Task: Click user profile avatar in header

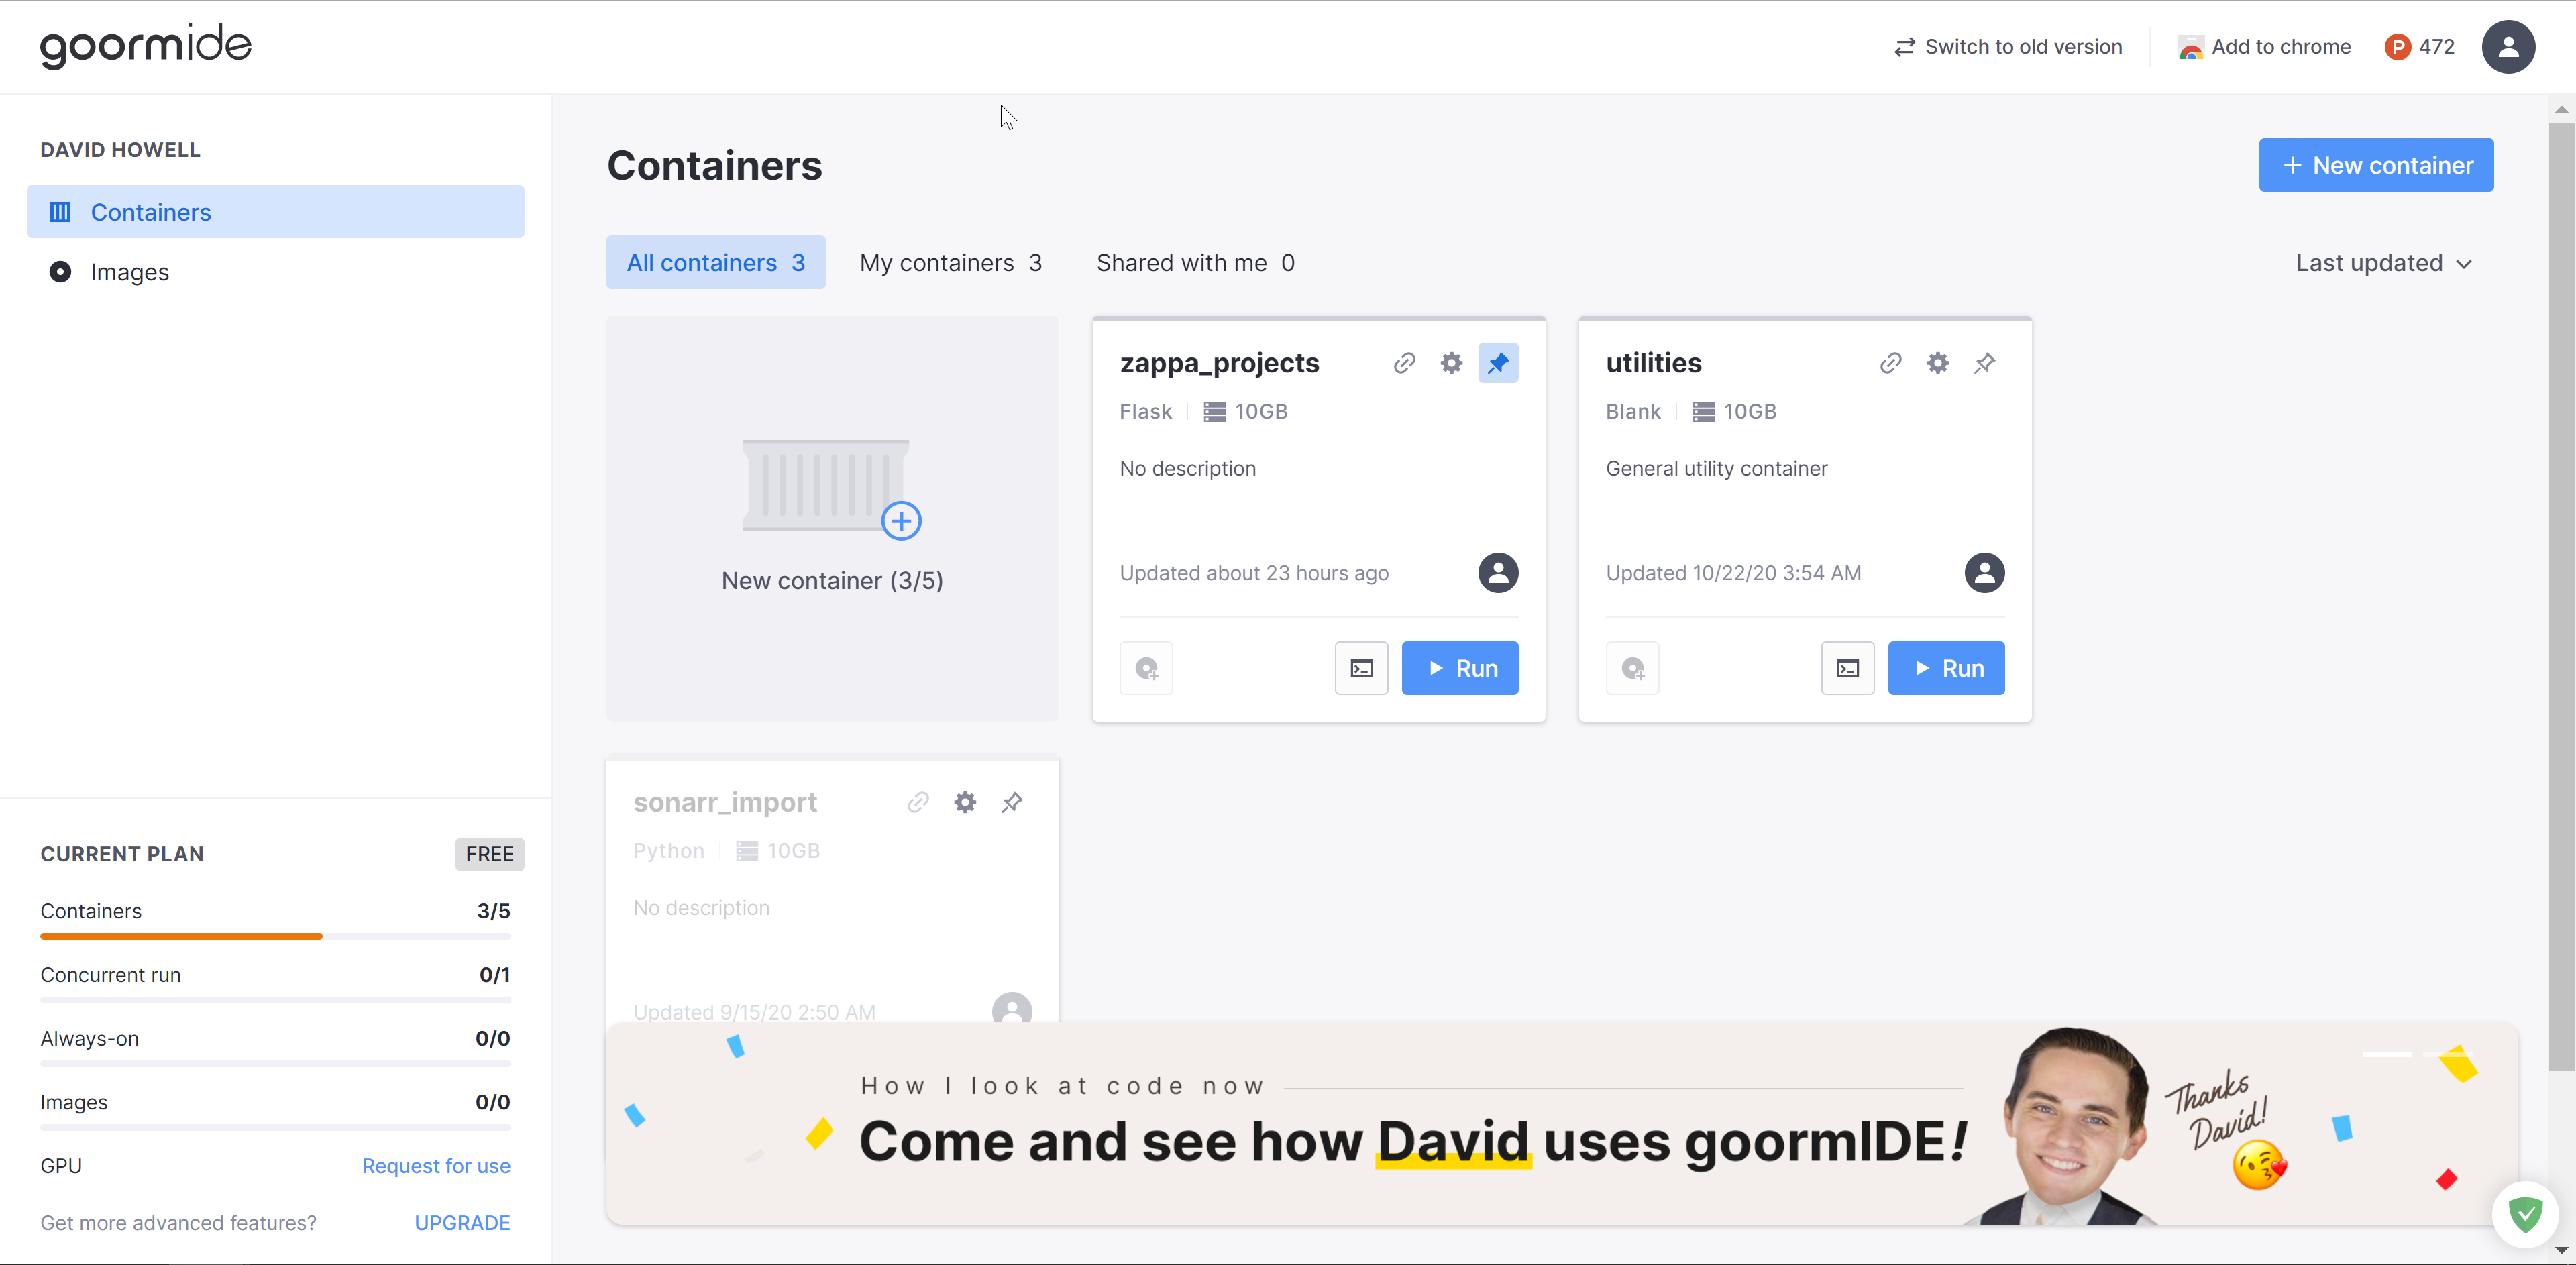Action: click(x=2507, y=47)
